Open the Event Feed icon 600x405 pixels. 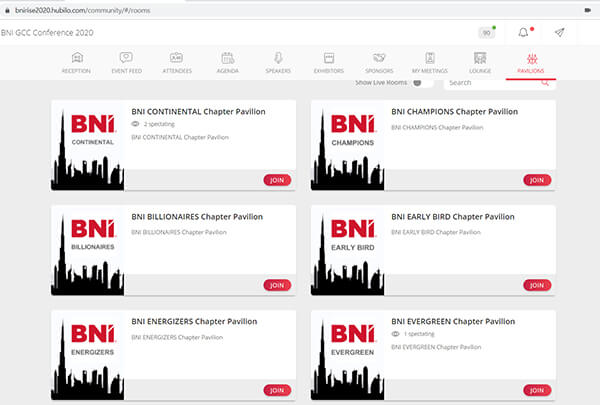(x=126, y=58)
